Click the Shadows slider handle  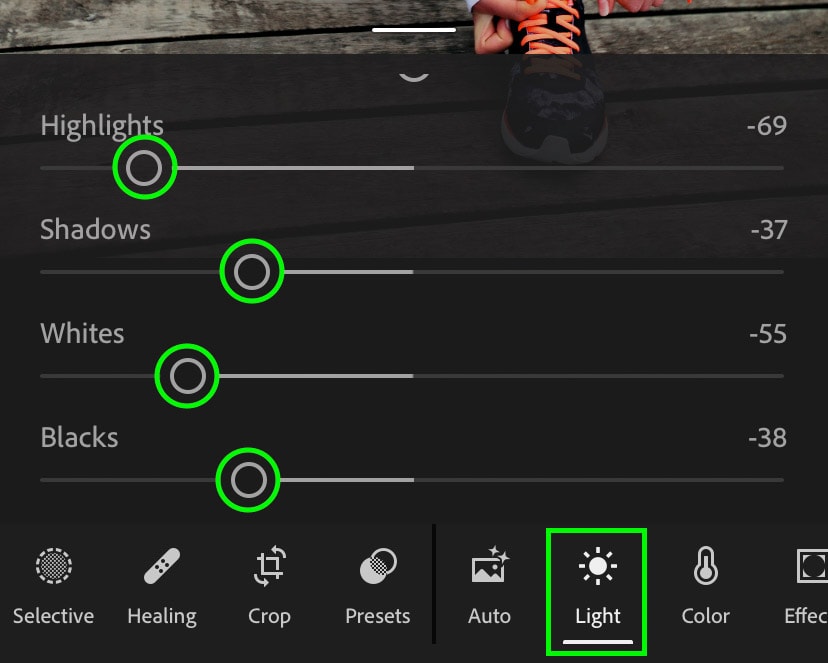252,272
